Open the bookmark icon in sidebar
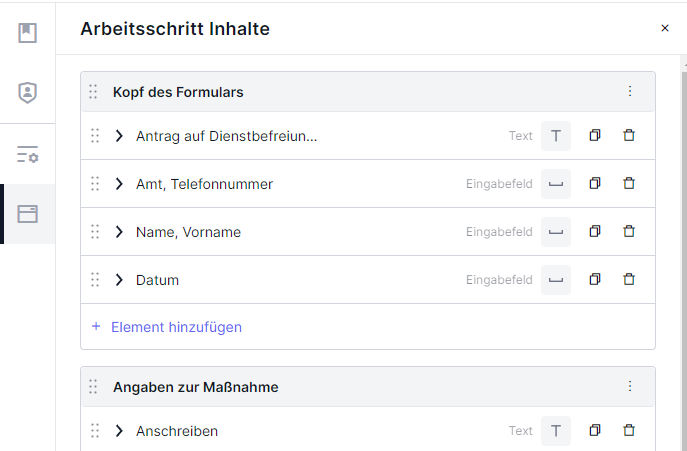The height and width of the screenshot is (451, 687). tap(27, 33)
